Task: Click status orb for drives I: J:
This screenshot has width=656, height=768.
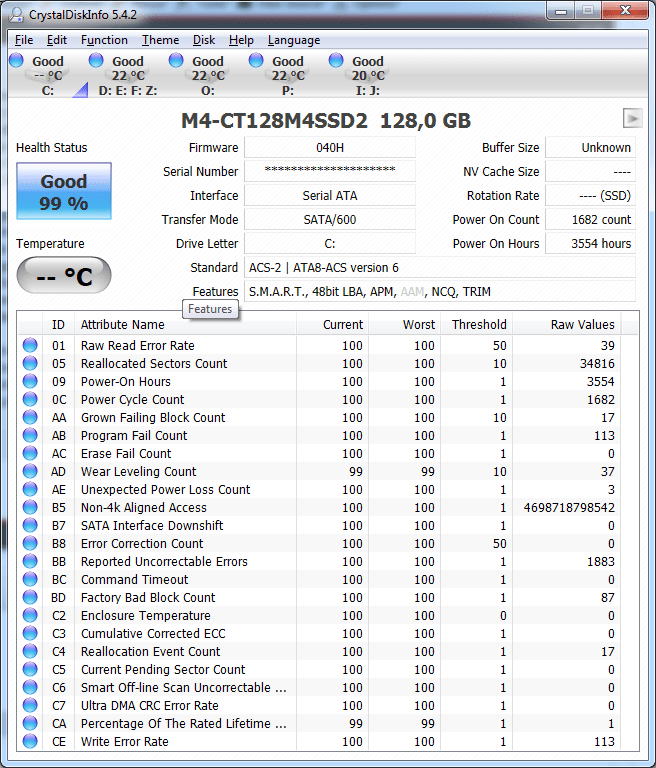Action: point(336,60)
